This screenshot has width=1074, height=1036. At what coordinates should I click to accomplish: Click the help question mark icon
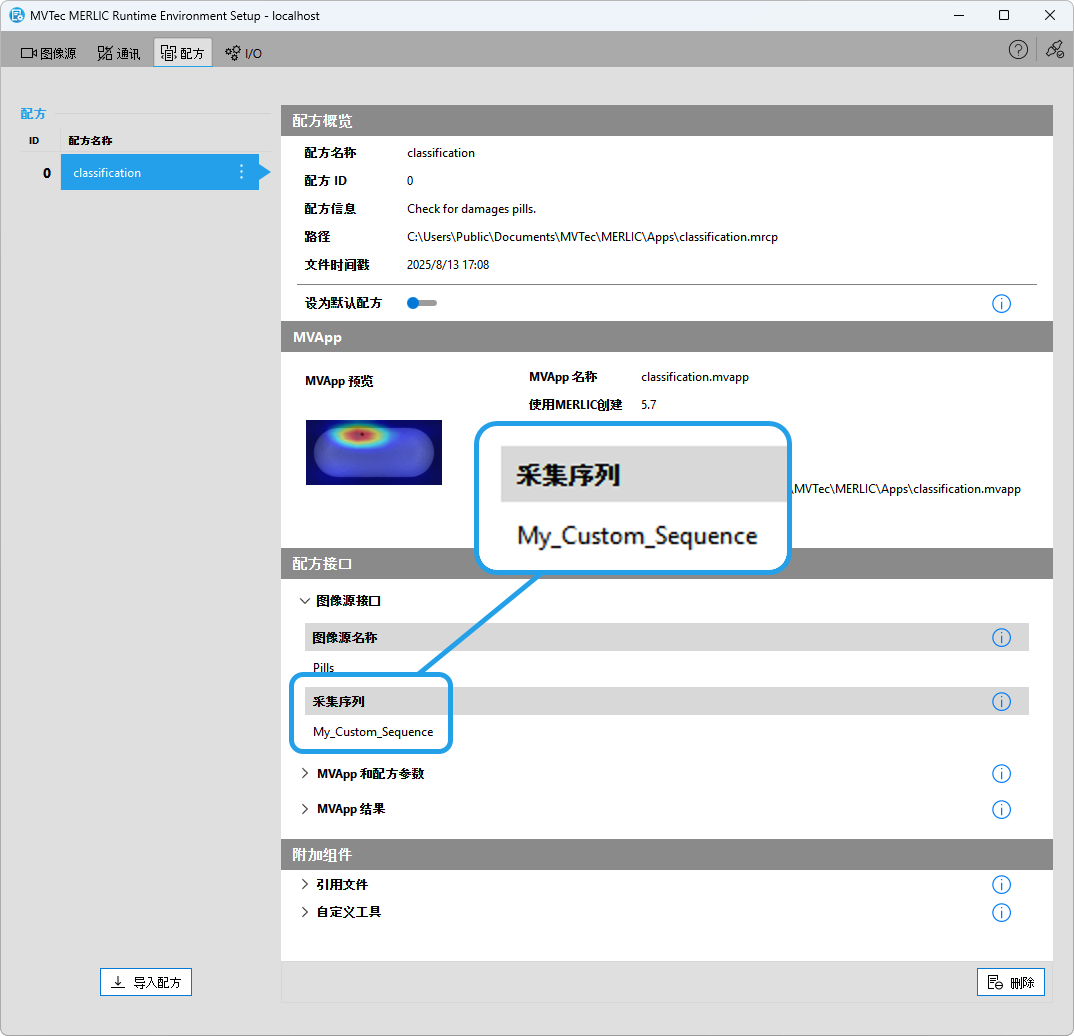[1018, 50]
